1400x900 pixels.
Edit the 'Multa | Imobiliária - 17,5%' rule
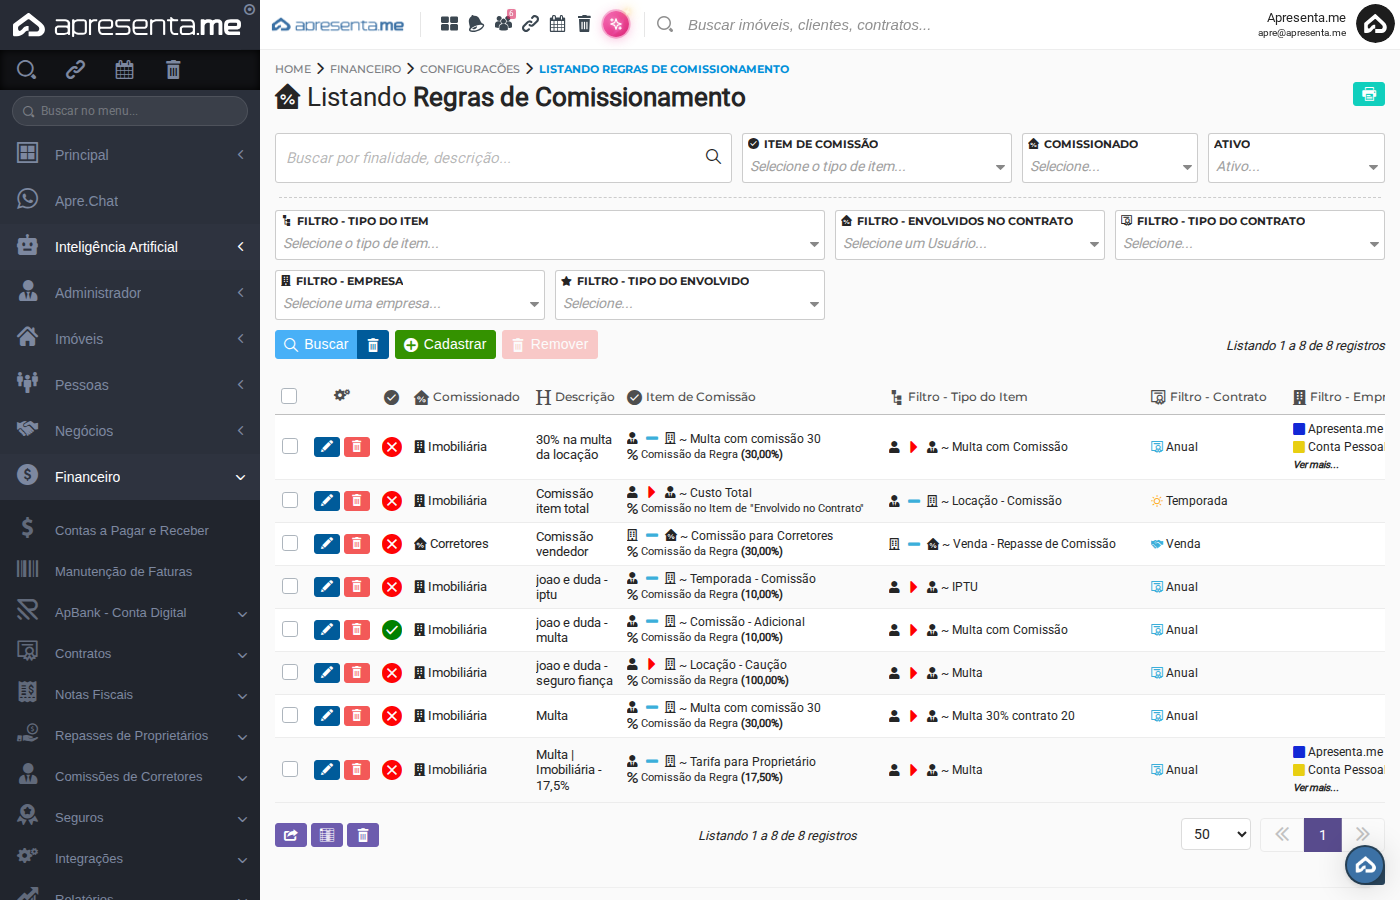(327, 770)
